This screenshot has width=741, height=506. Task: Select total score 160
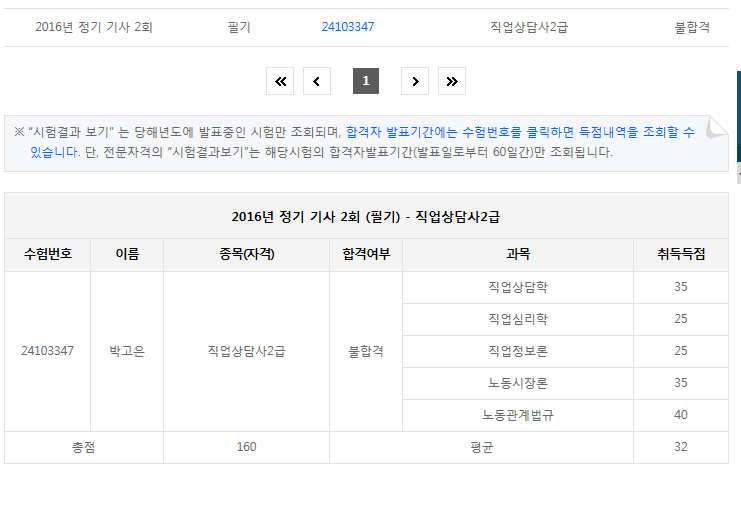[247, 447]
